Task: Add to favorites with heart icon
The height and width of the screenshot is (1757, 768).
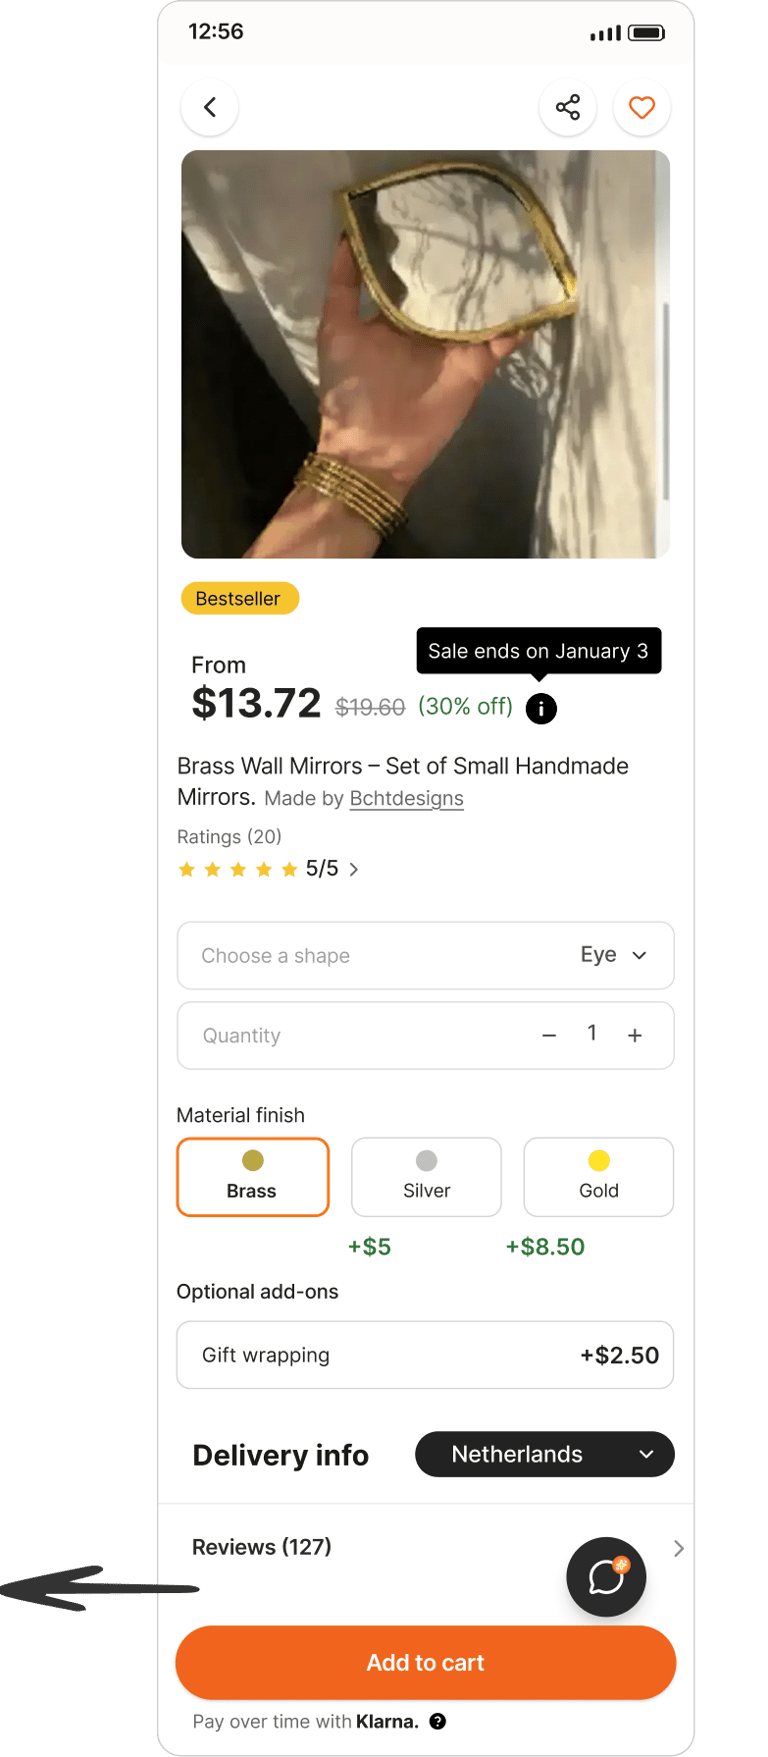Action: 641,107
